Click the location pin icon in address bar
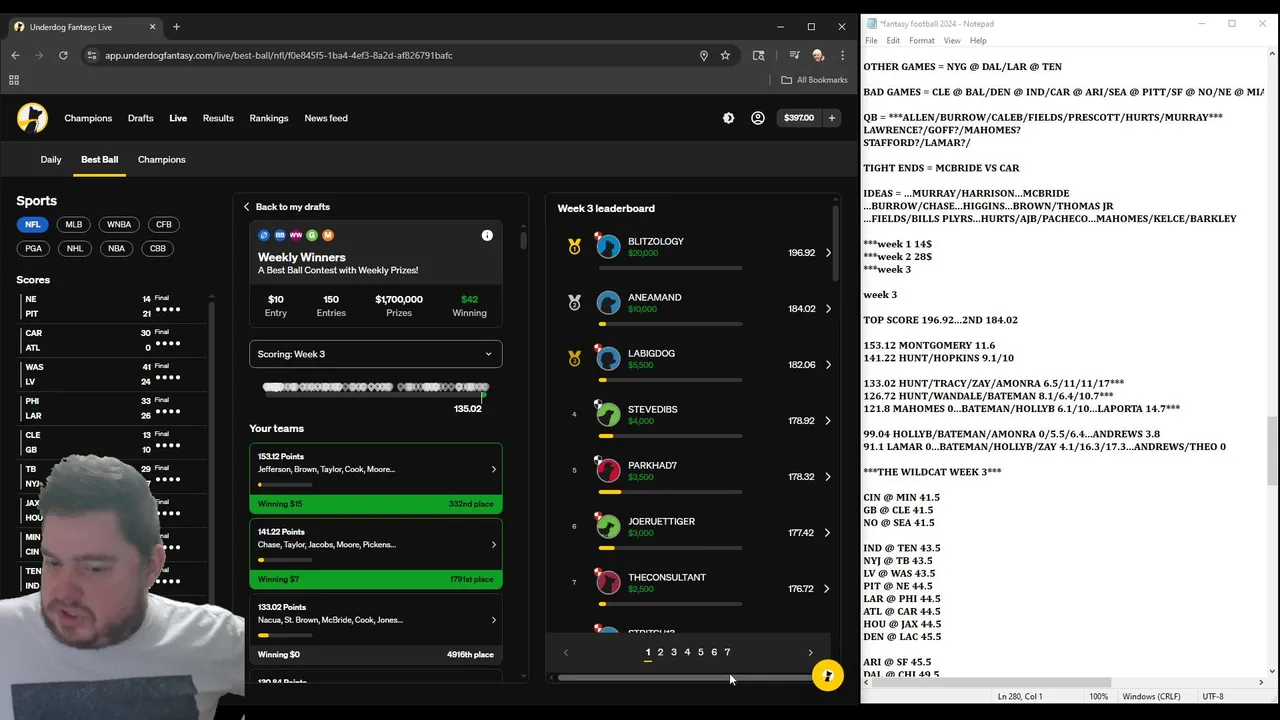 (x=704, y=55)
